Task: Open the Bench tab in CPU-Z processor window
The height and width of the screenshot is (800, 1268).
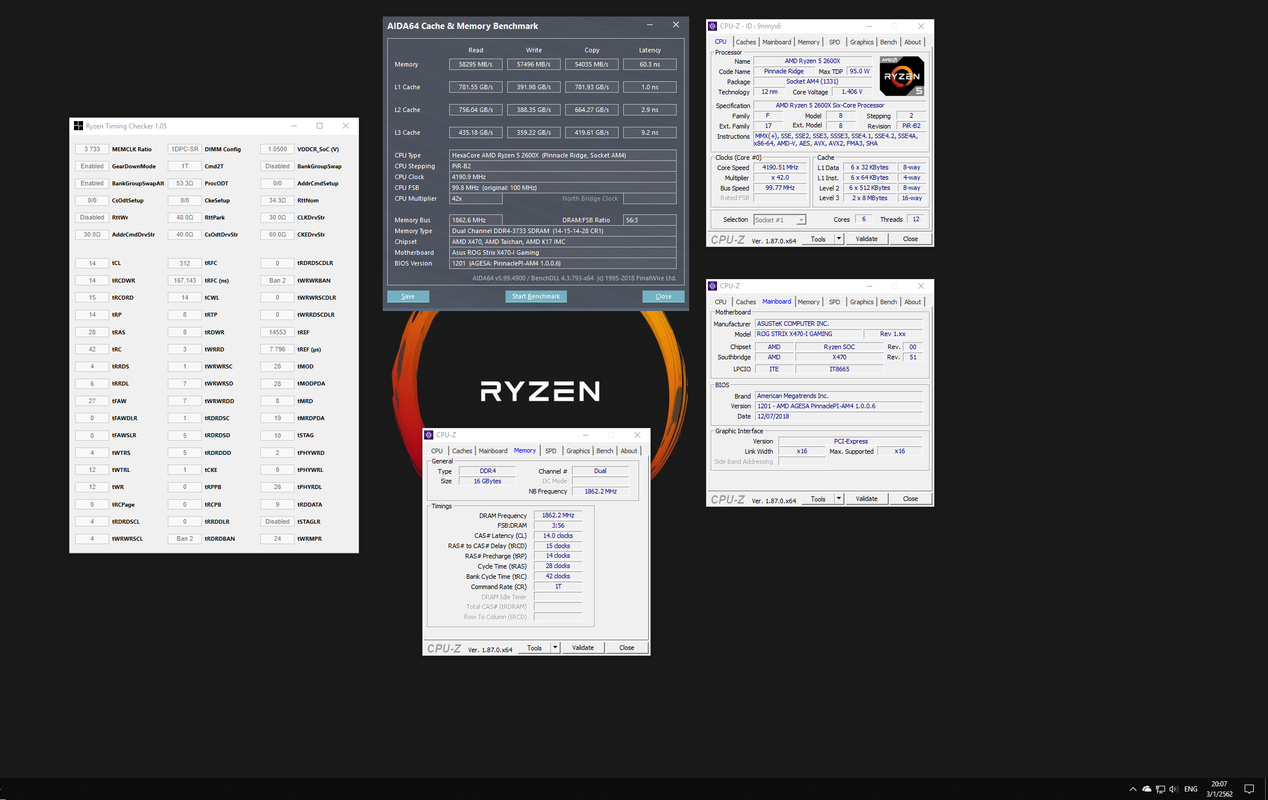Action: (x=888, y=42)
